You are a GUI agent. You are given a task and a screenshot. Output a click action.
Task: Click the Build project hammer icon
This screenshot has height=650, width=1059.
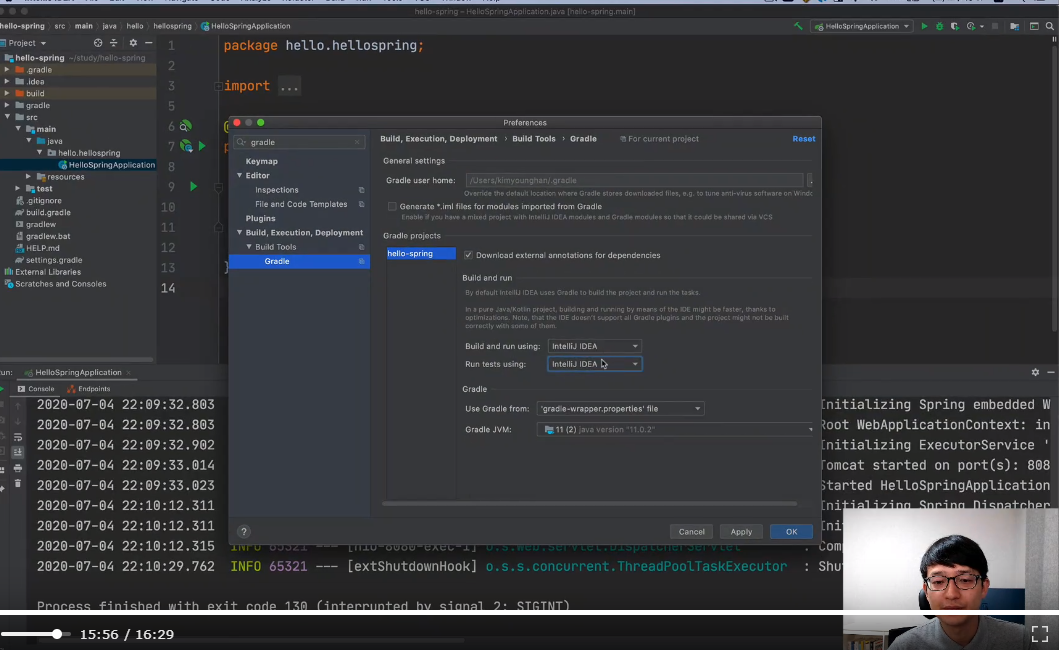798,26
